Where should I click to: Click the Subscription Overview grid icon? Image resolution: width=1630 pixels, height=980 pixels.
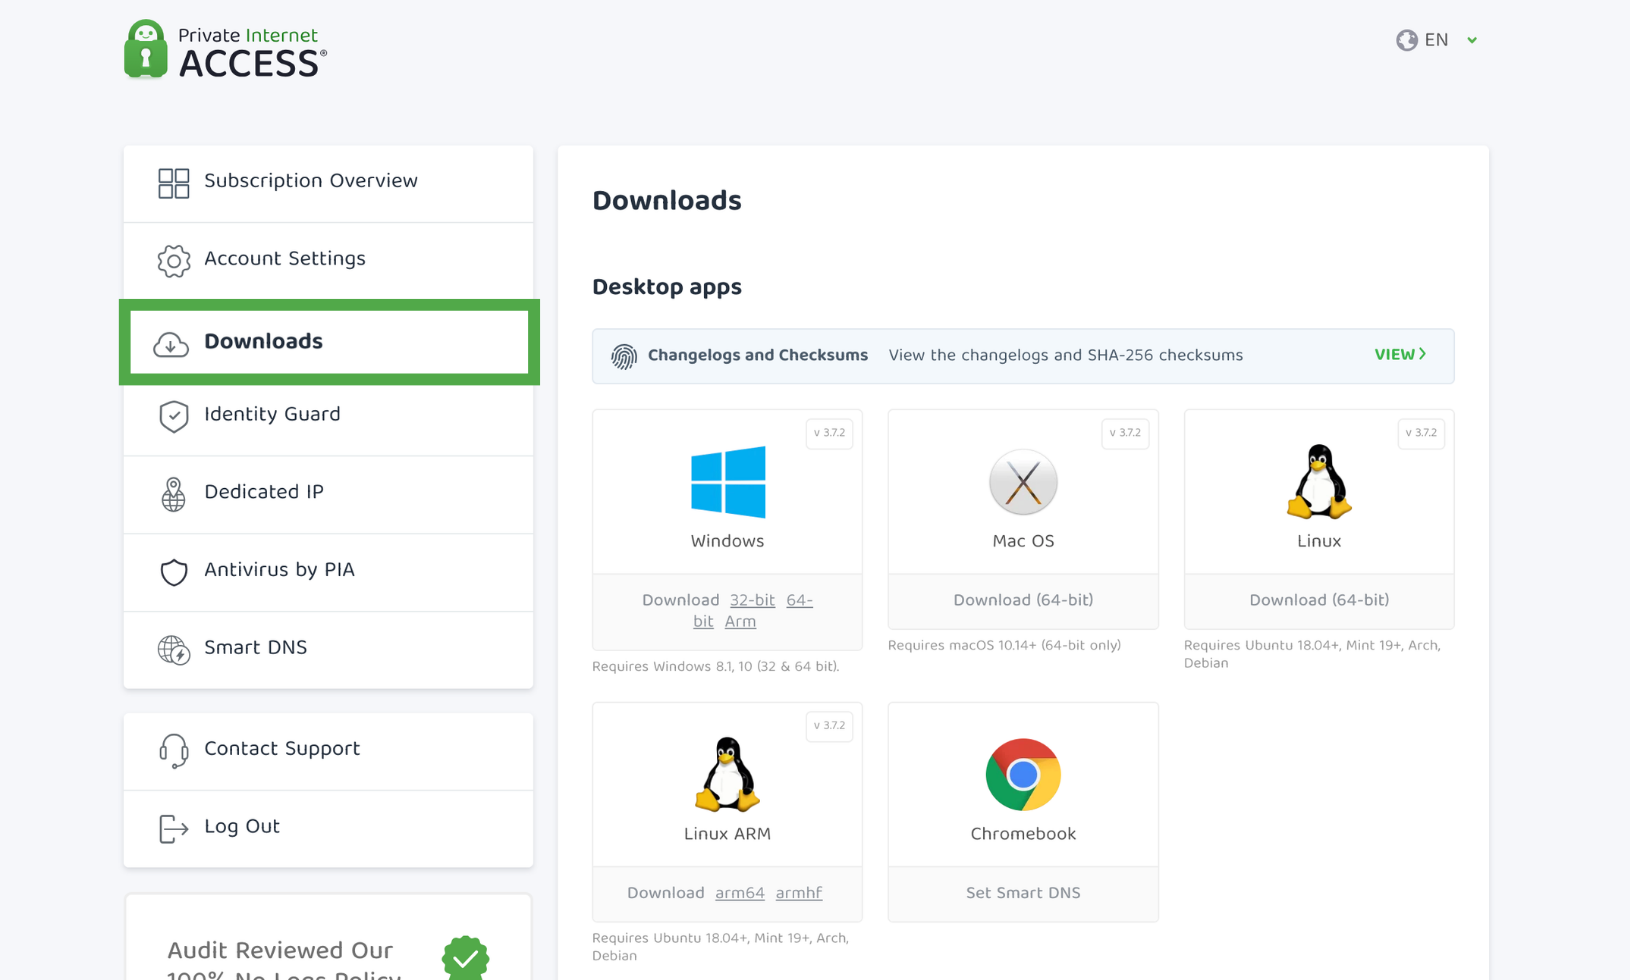pos(173,183)
